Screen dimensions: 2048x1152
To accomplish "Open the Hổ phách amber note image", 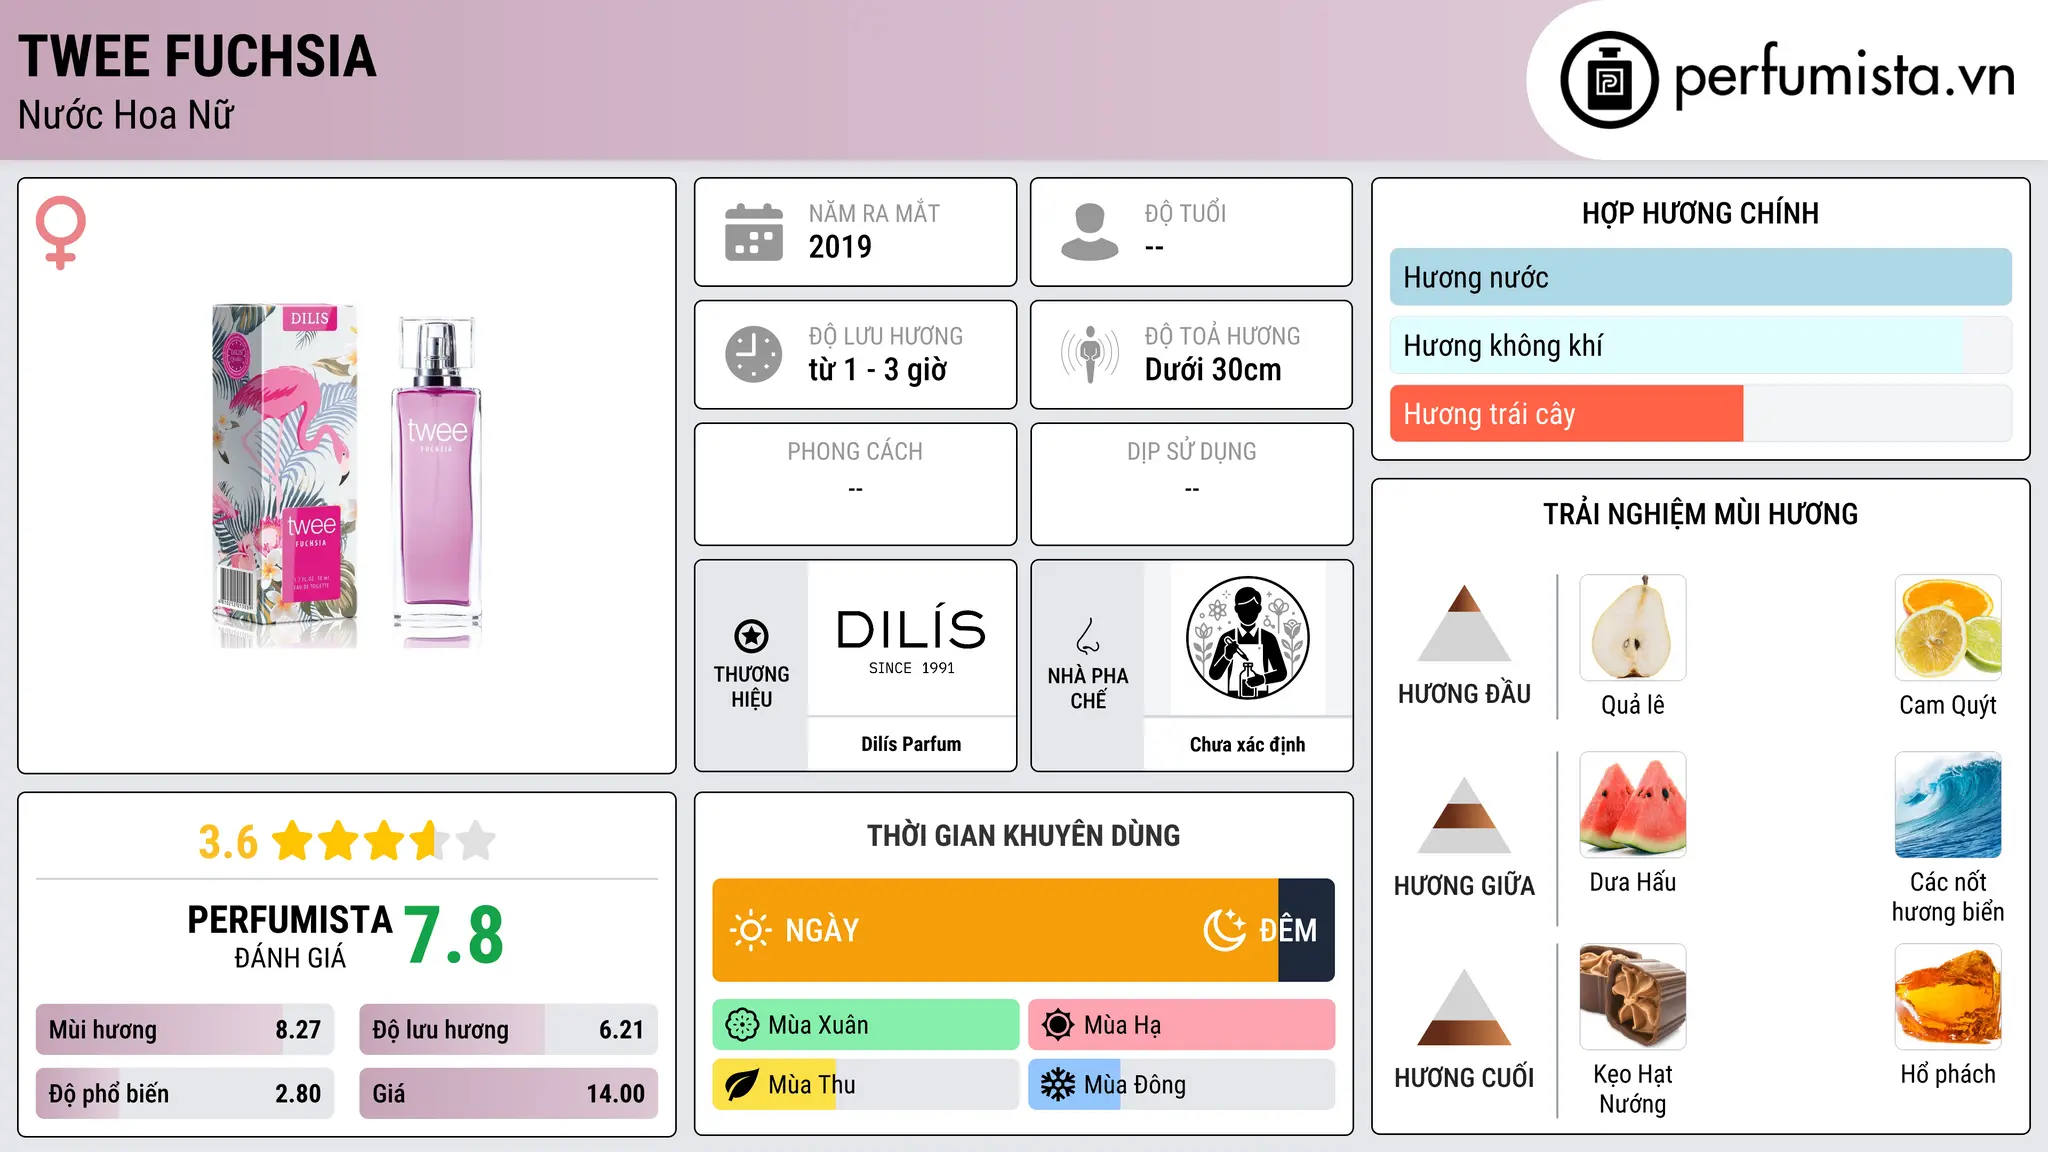I will (x=1948, y=997).
